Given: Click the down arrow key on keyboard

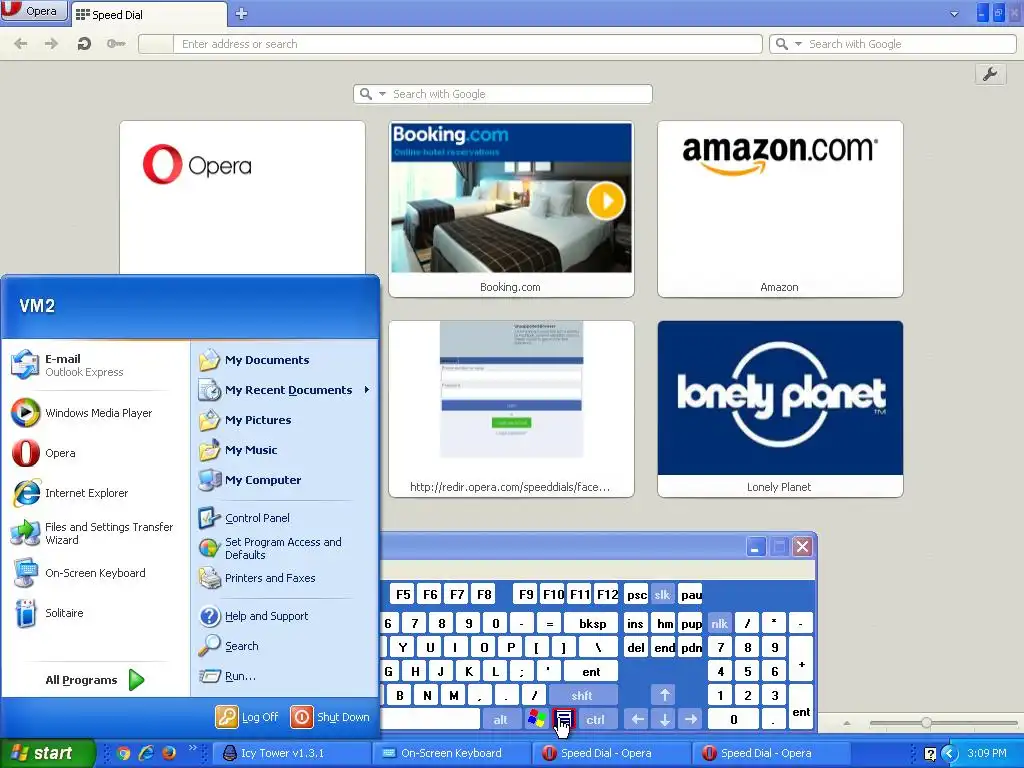Looking at the screenshot, I should click(665, 720).
